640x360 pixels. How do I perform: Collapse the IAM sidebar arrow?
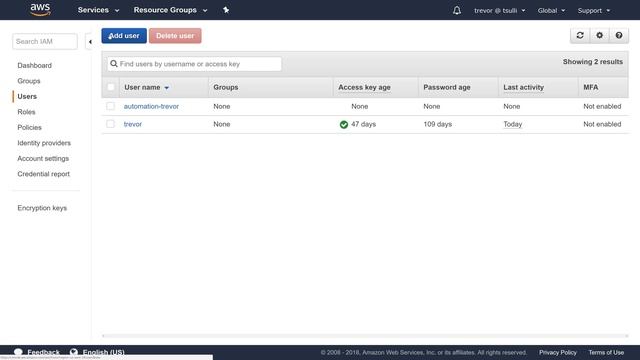click(x=90, y=42)
